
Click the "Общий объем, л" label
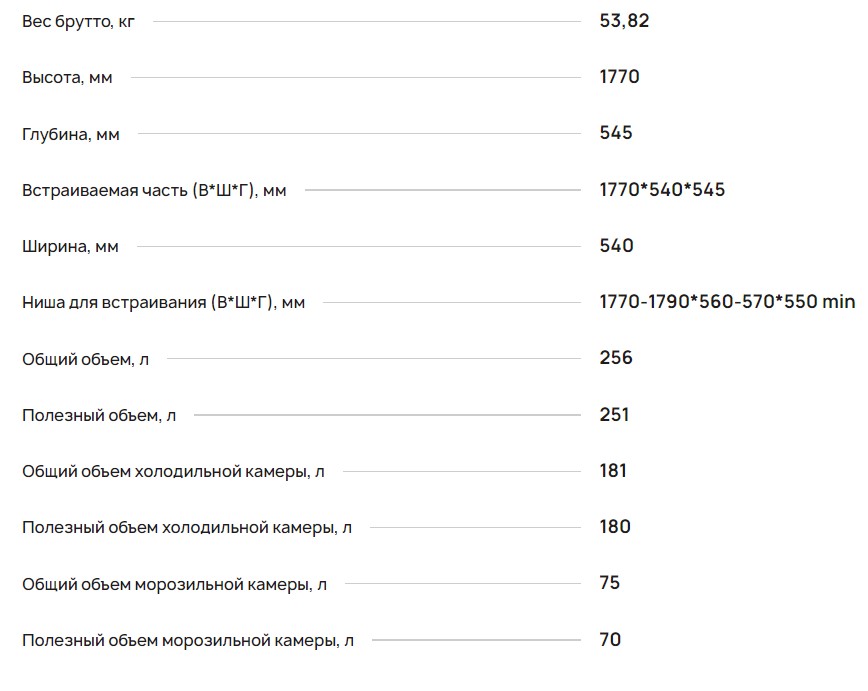tap(85, 358)
